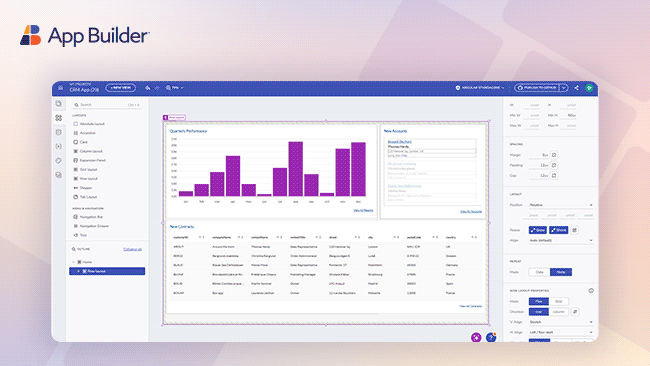
Task: Open the Angular Standalone framework dropdown
Action: coord(480,88)
